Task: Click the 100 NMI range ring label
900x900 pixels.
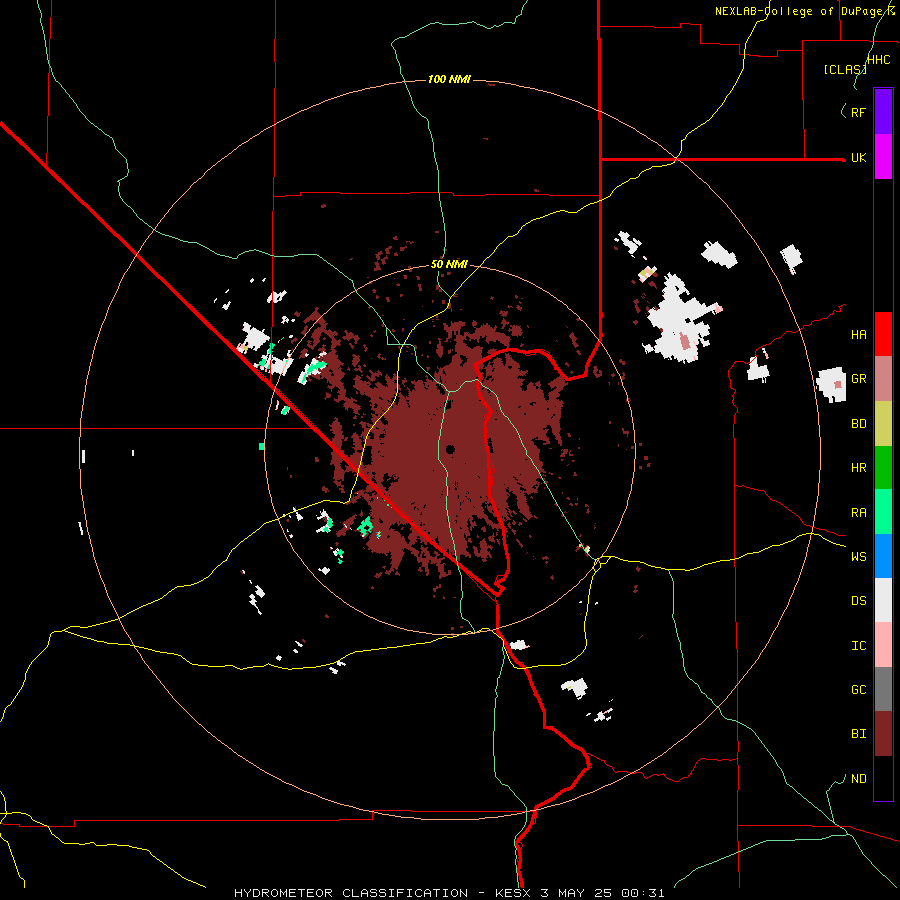Action: point(449,79)
